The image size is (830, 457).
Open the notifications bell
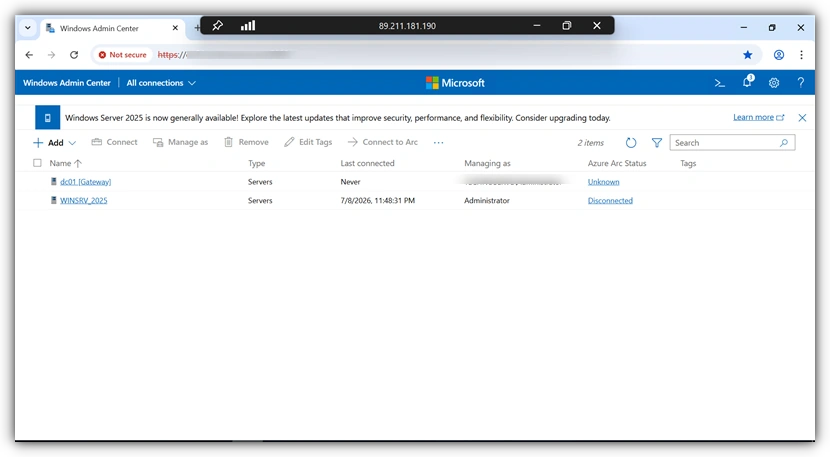[747, 82]
